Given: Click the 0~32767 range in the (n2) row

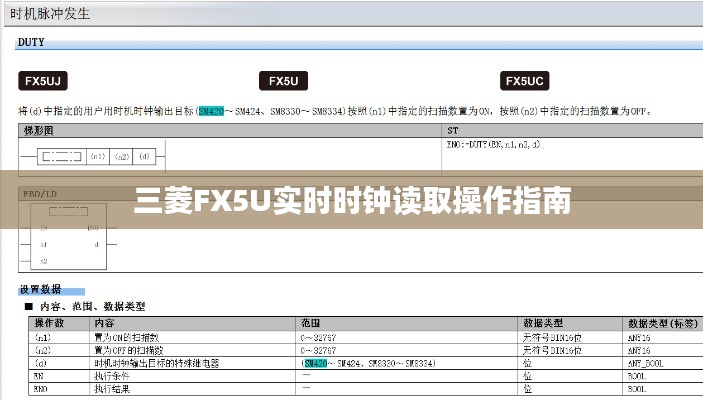Looking at the screenshot, I should click(318, 351).
